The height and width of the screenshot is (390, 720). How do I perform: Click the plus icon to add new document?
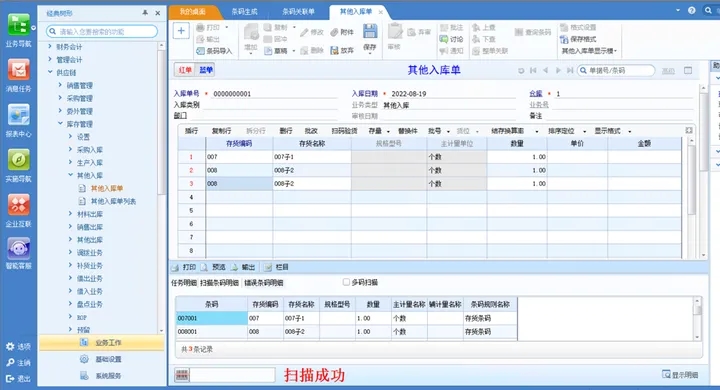point(181,31)
